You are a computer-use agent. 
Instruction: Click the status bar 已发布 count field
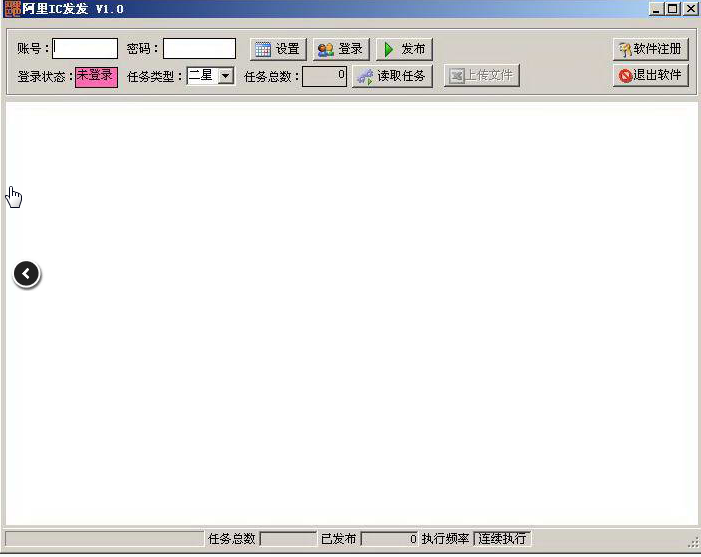click(389, 539)
